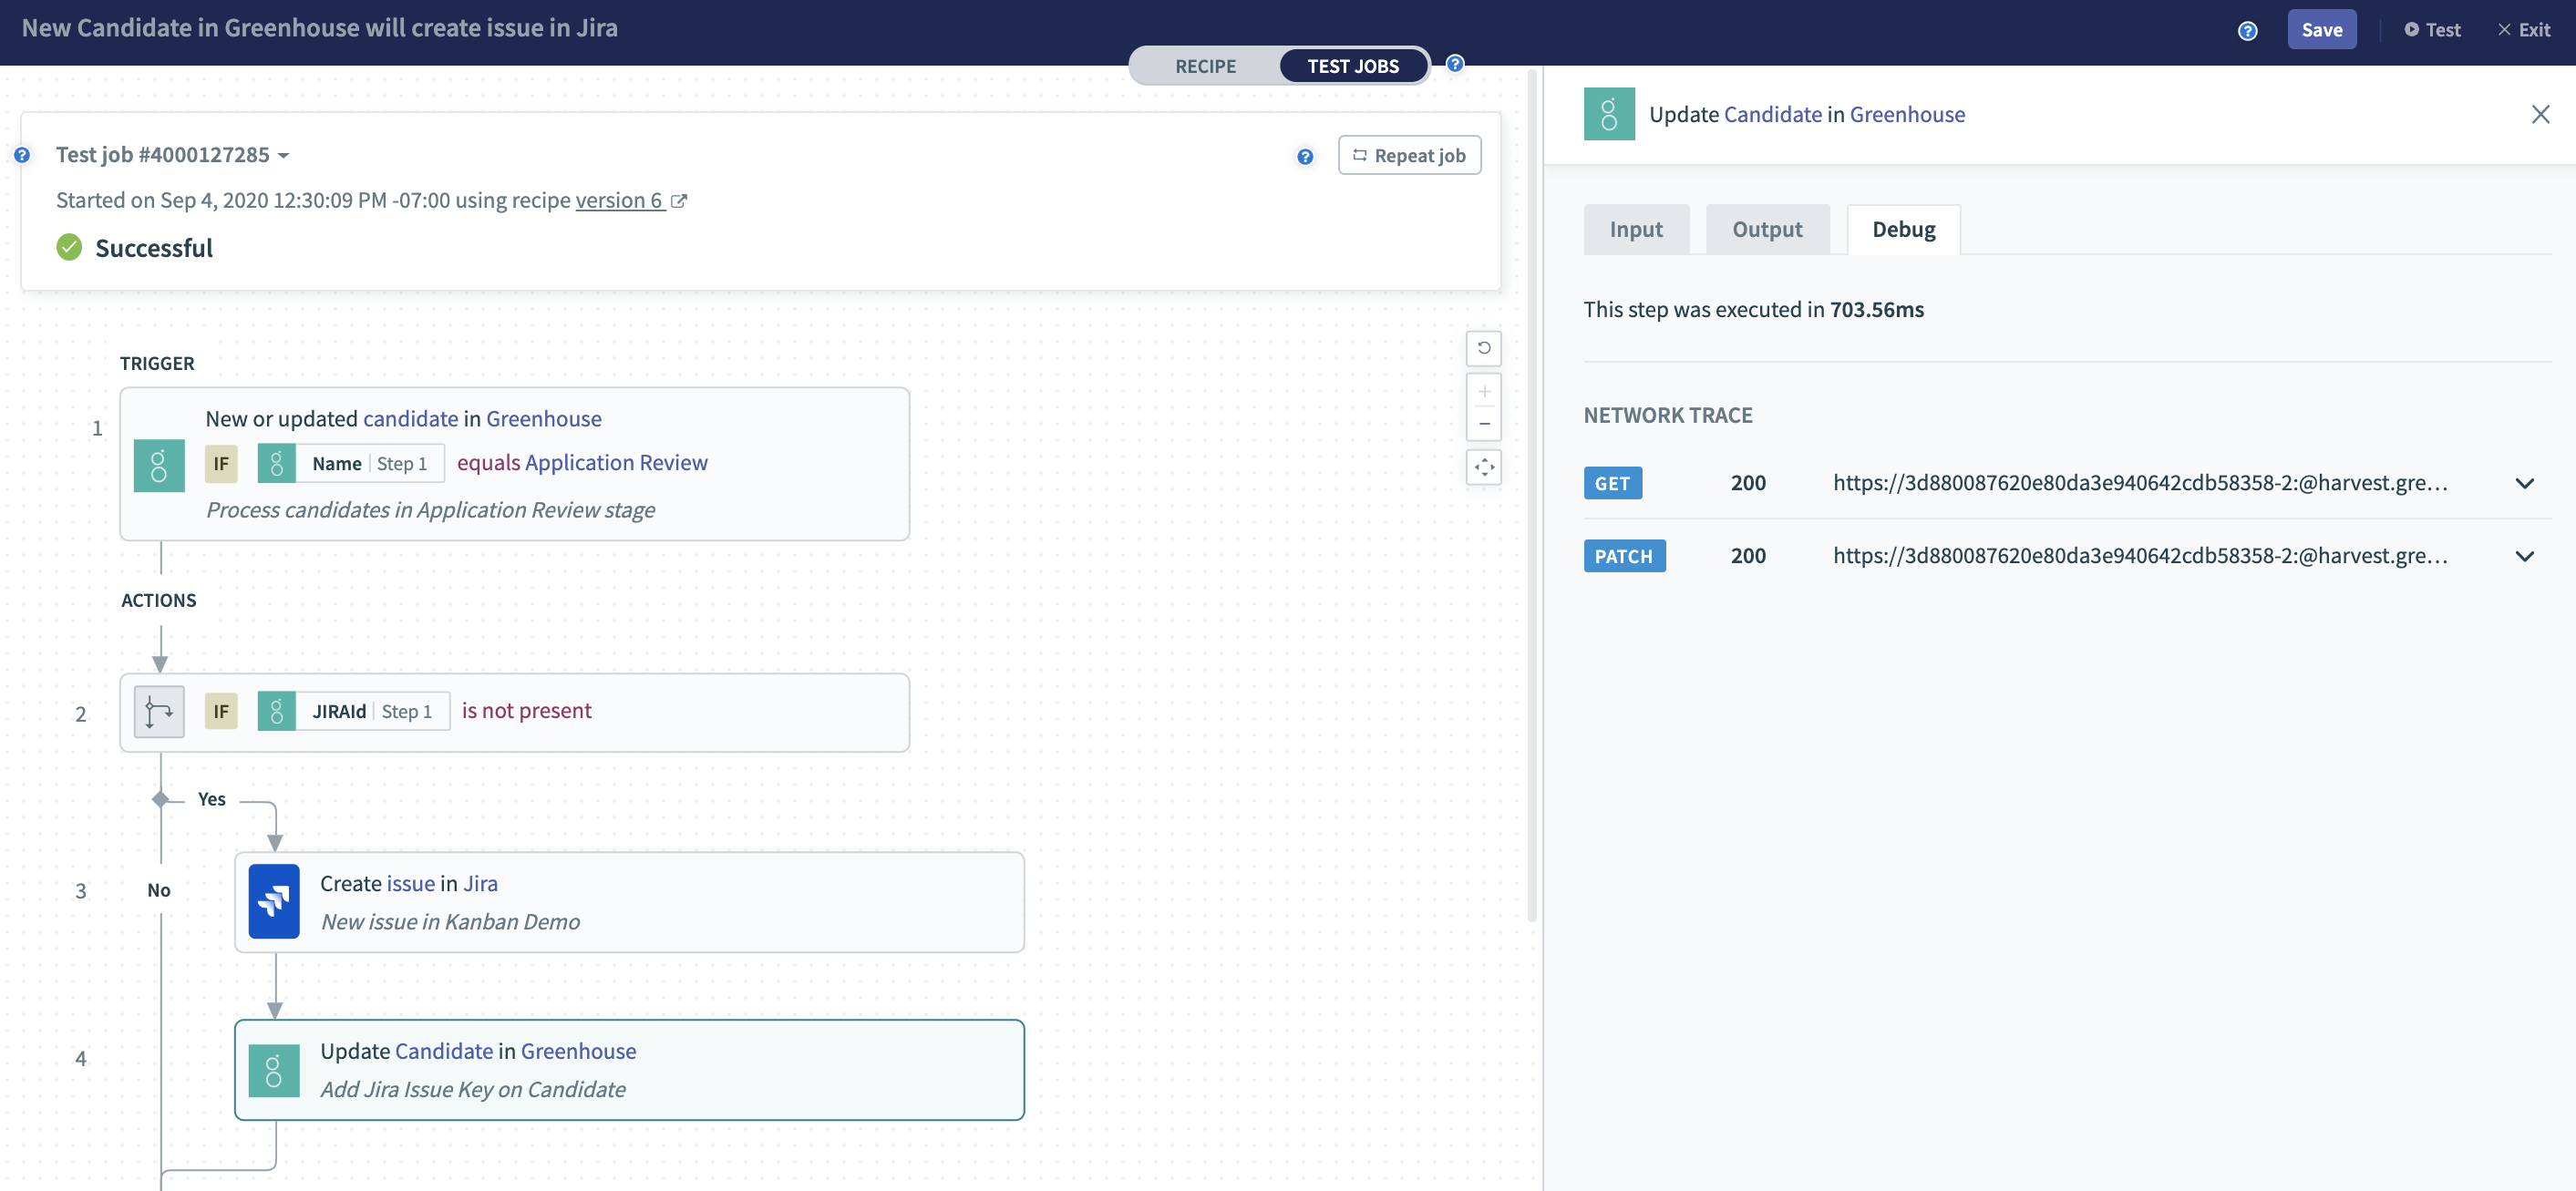The image size is (2576, 1191).
Task: Click the Repeat job button
Action: click(x=1409, y=155)
